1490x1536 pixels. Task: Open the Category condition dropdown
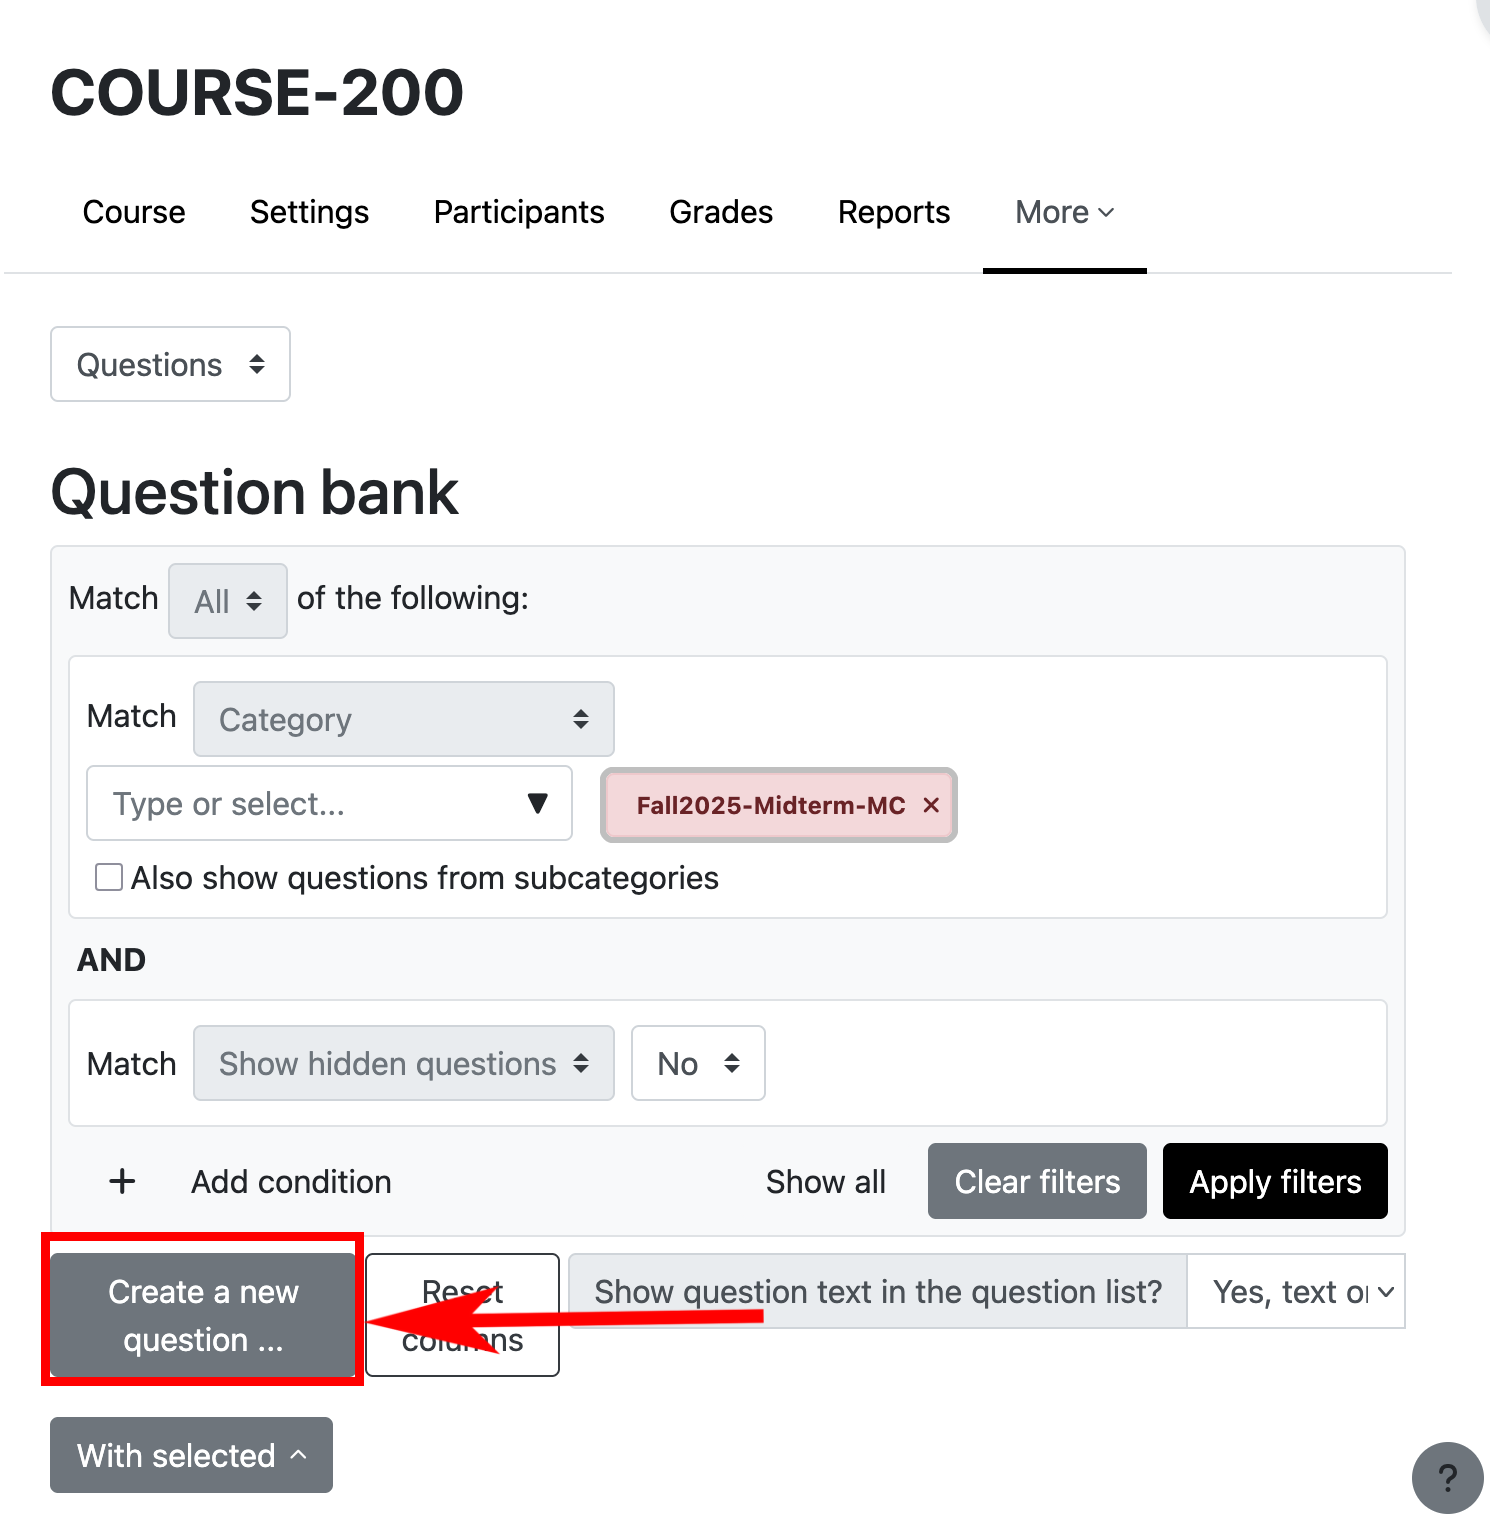click(402, 718)
